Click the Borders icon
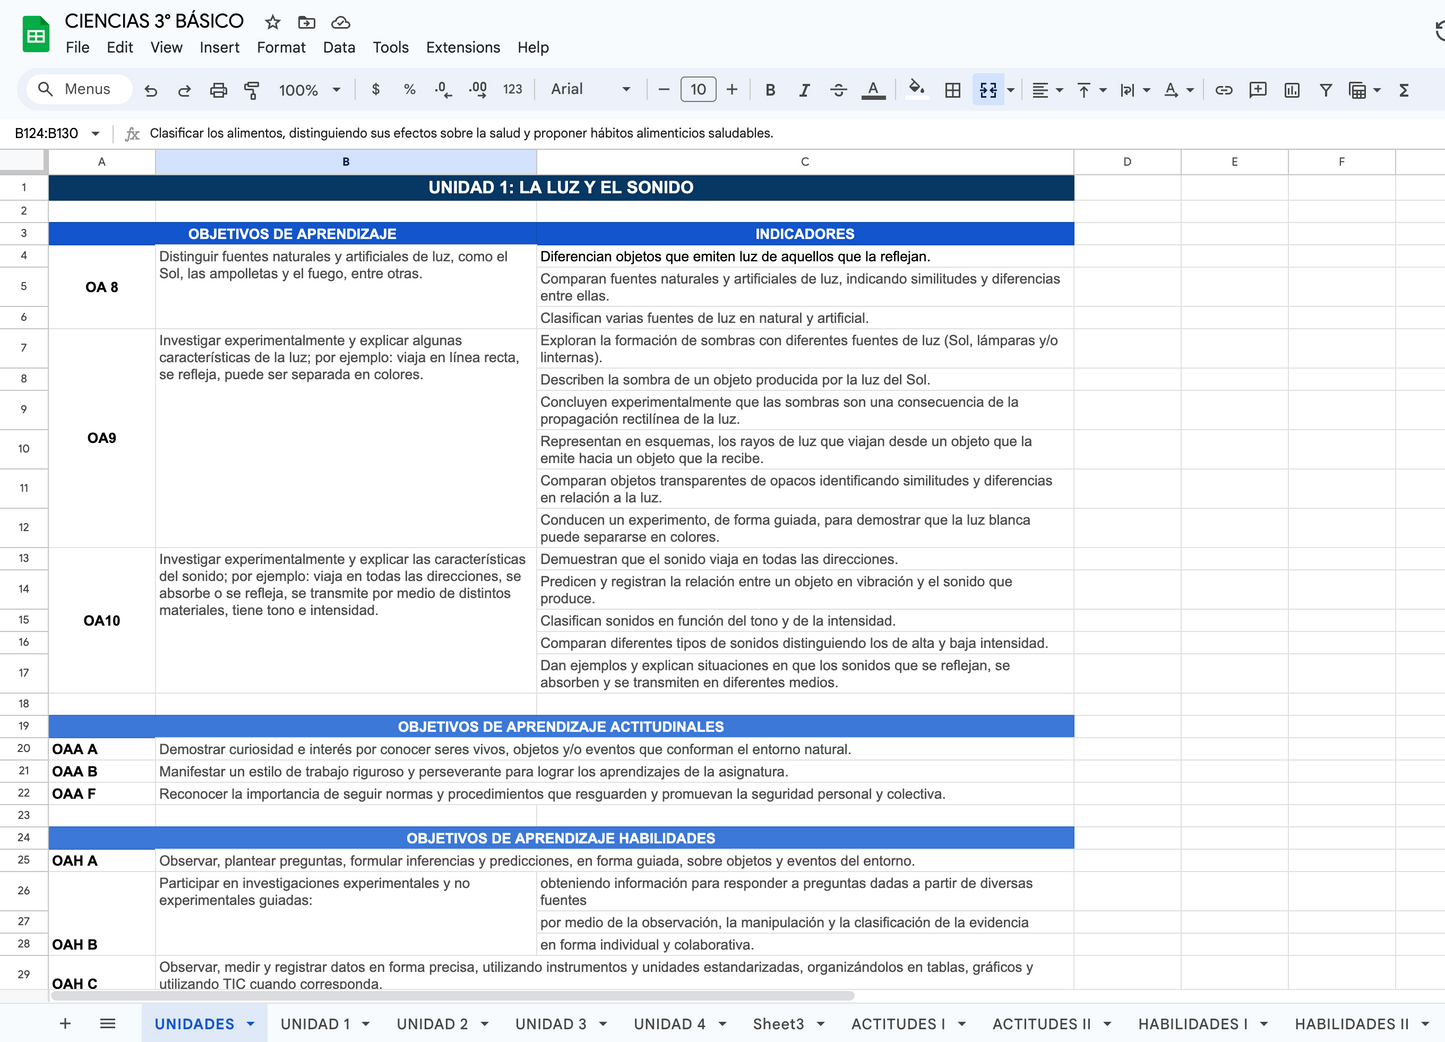 [x=953, y=90]
